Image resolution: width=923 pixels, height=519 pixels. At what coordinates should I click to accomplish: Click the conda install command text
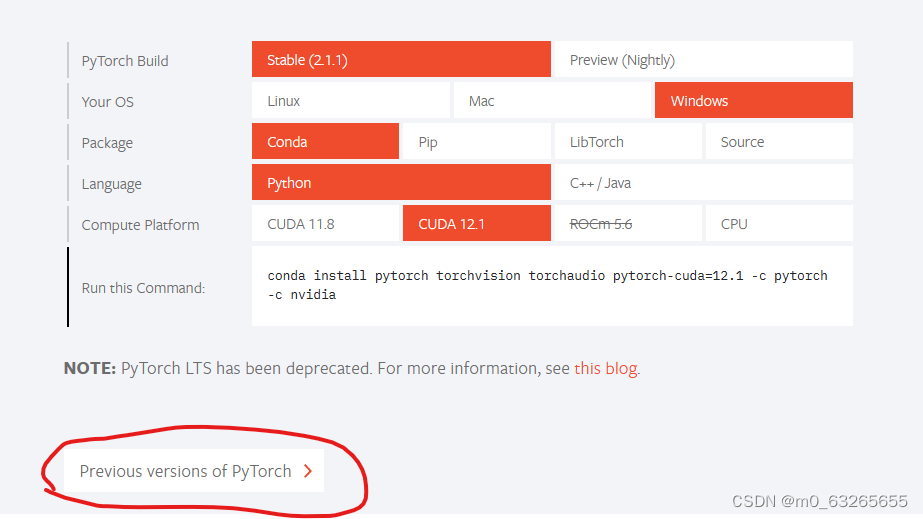pos(547,285)
